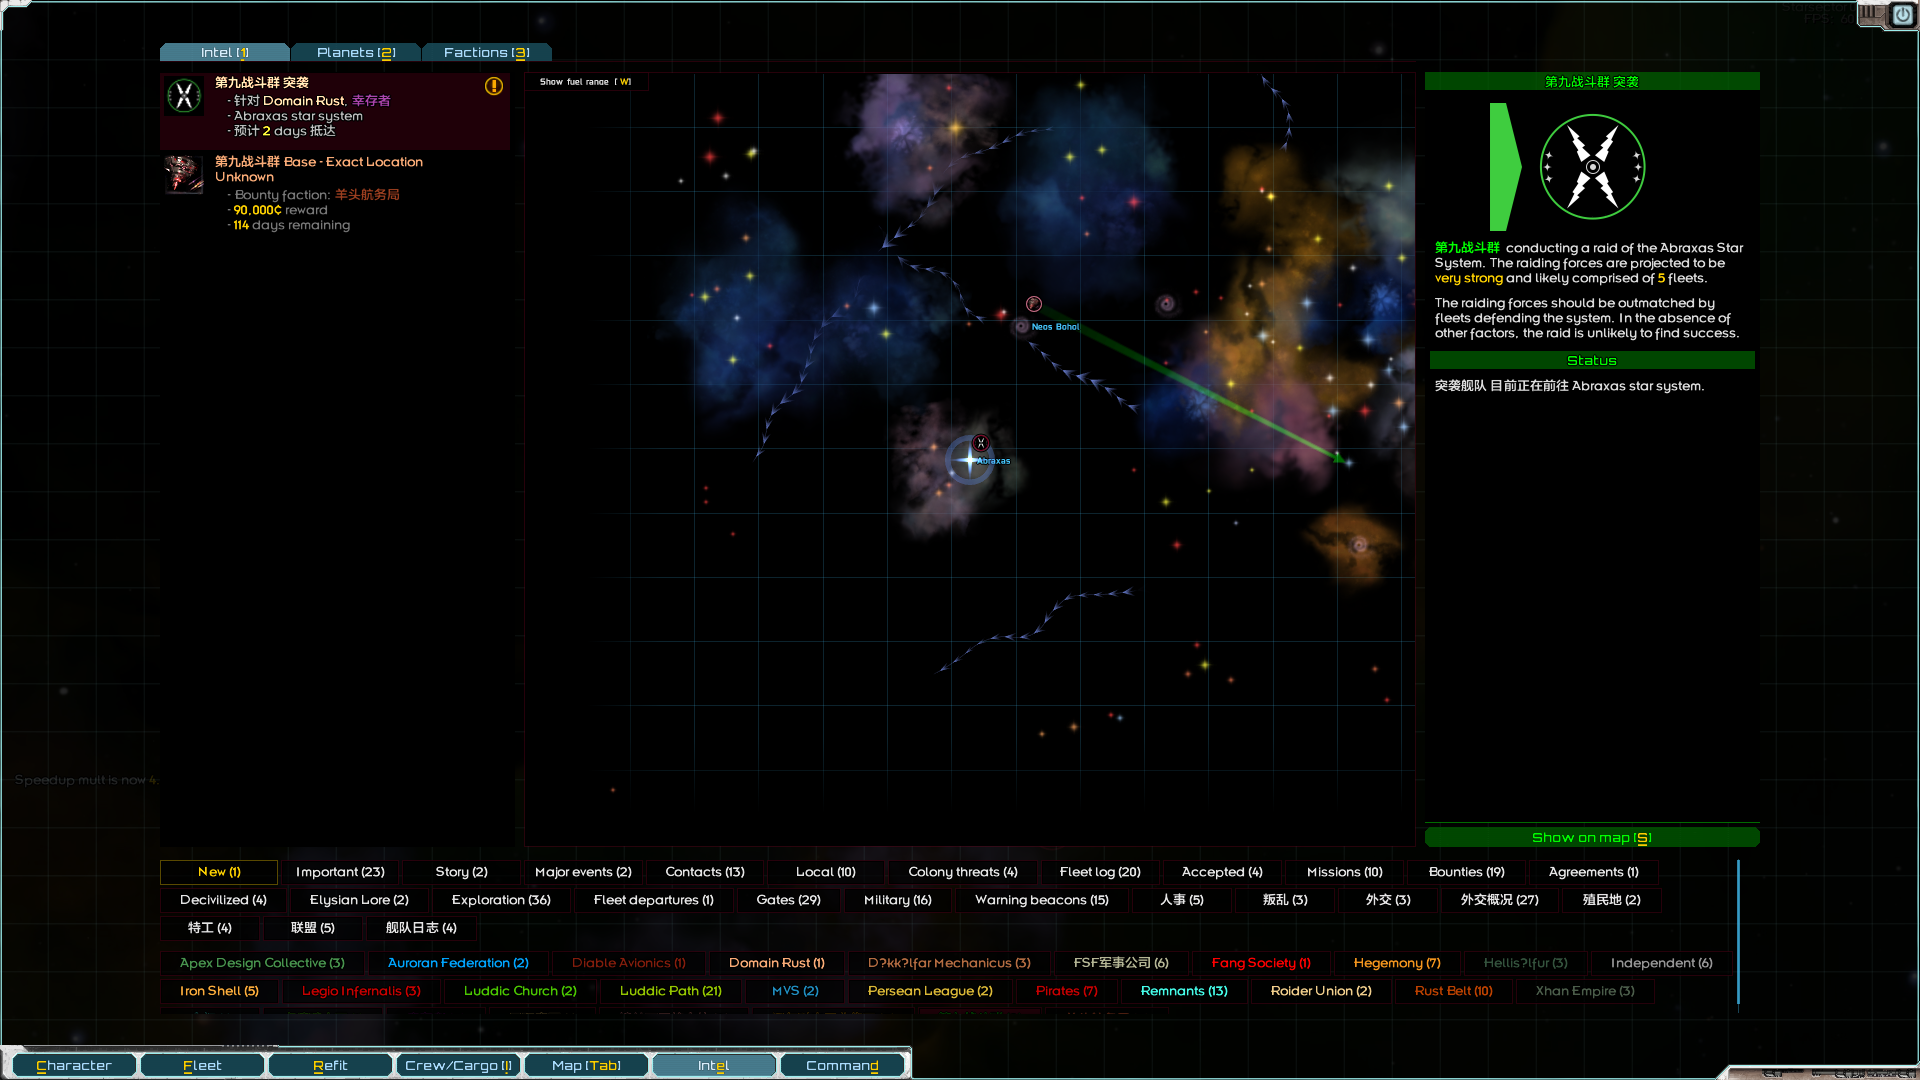This screenshot has width=1920, height=1080.
Task: Toggle the Show fuel range option
Action: [x=585, y=82]
